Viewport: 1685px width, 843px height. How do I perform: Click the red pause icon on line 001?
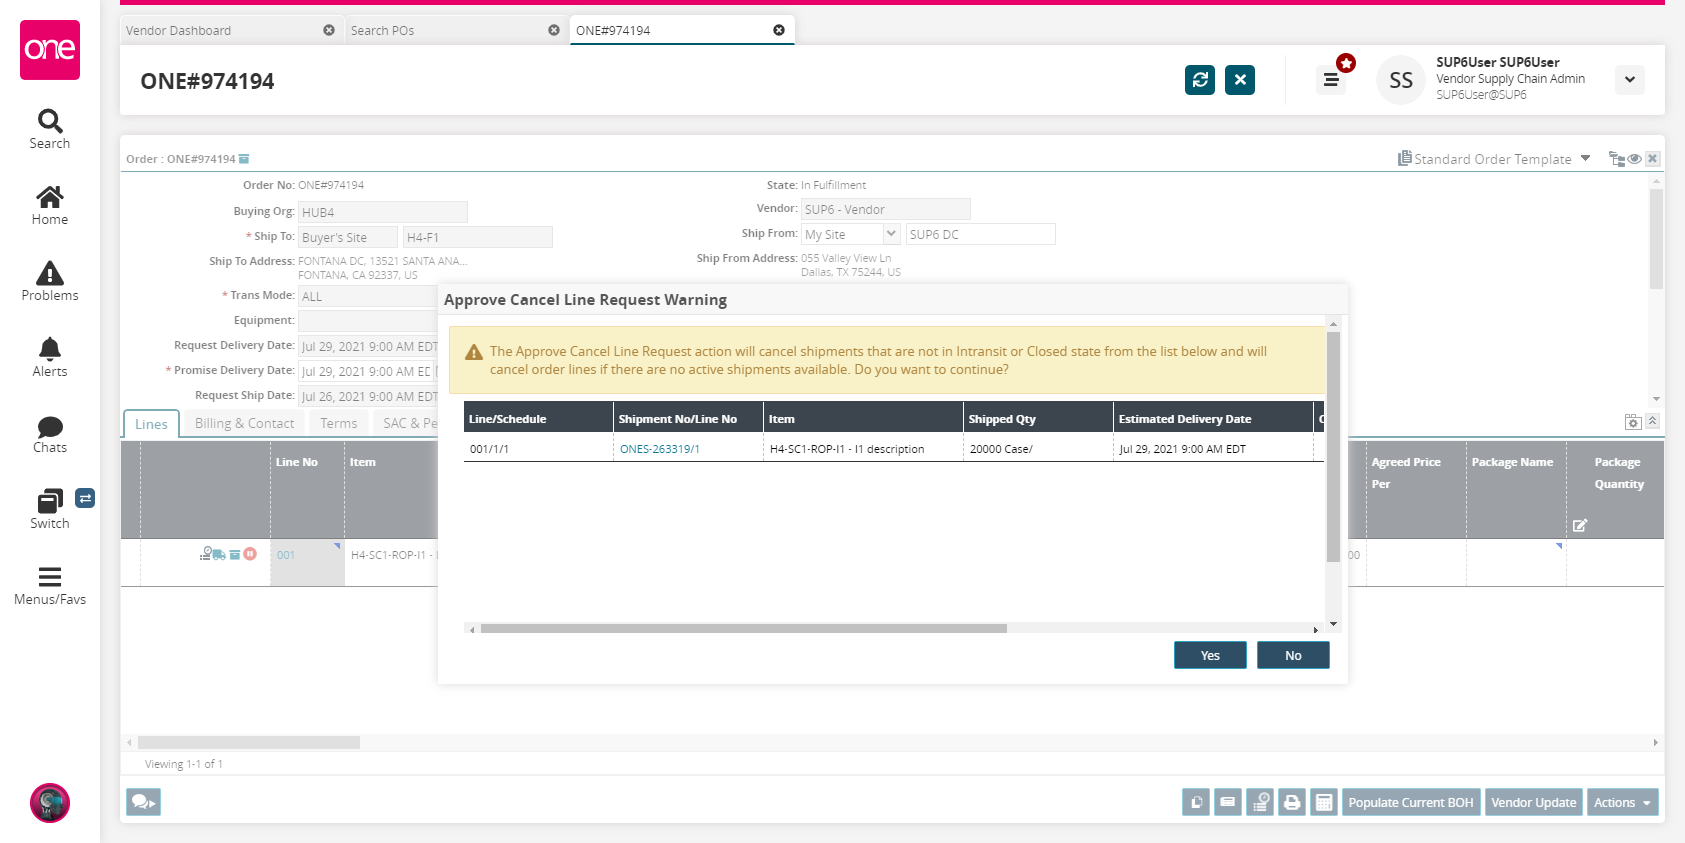tap(250, 554)
